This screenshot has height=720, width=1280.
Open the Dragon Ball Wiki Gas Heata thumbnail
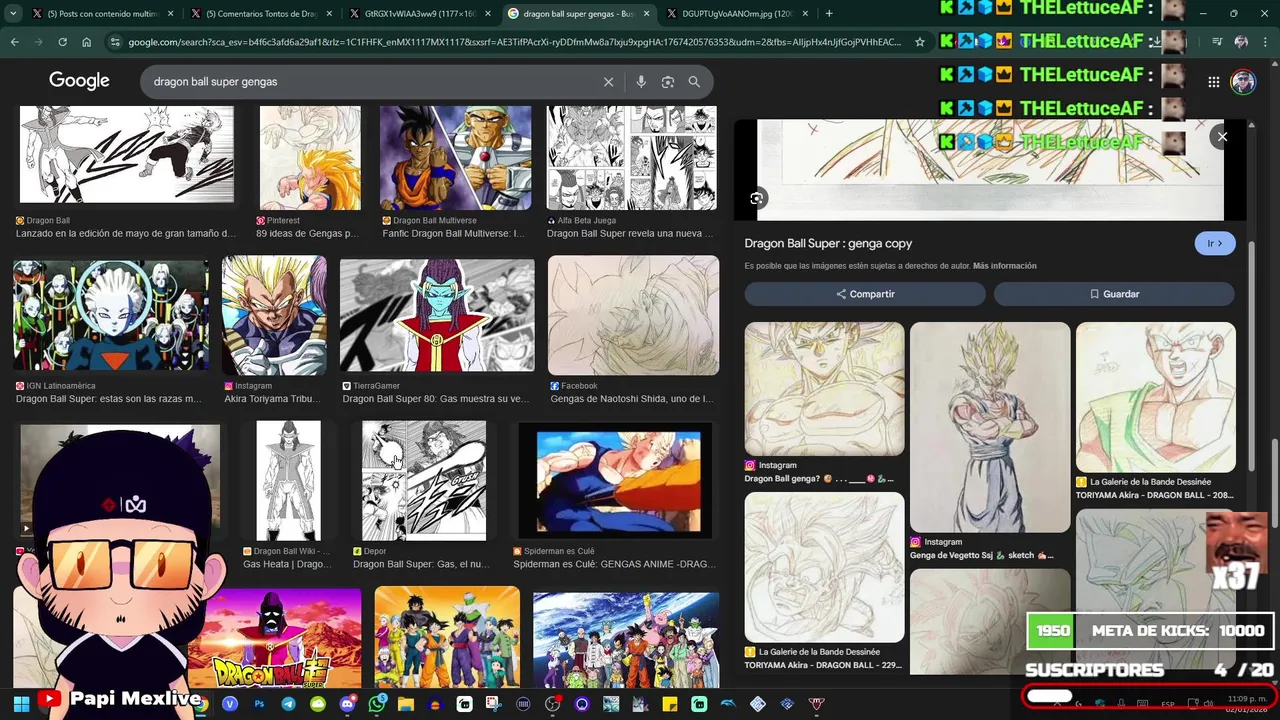pos(288,481)
